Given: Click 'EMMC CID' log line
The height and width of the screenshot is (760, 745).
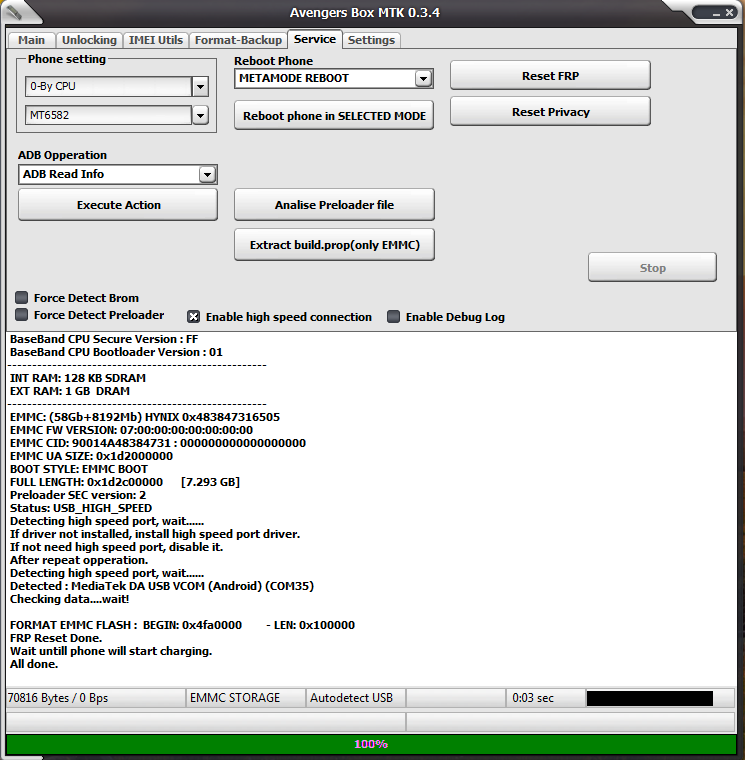Looking at the screenshot, I should [158, 443].
